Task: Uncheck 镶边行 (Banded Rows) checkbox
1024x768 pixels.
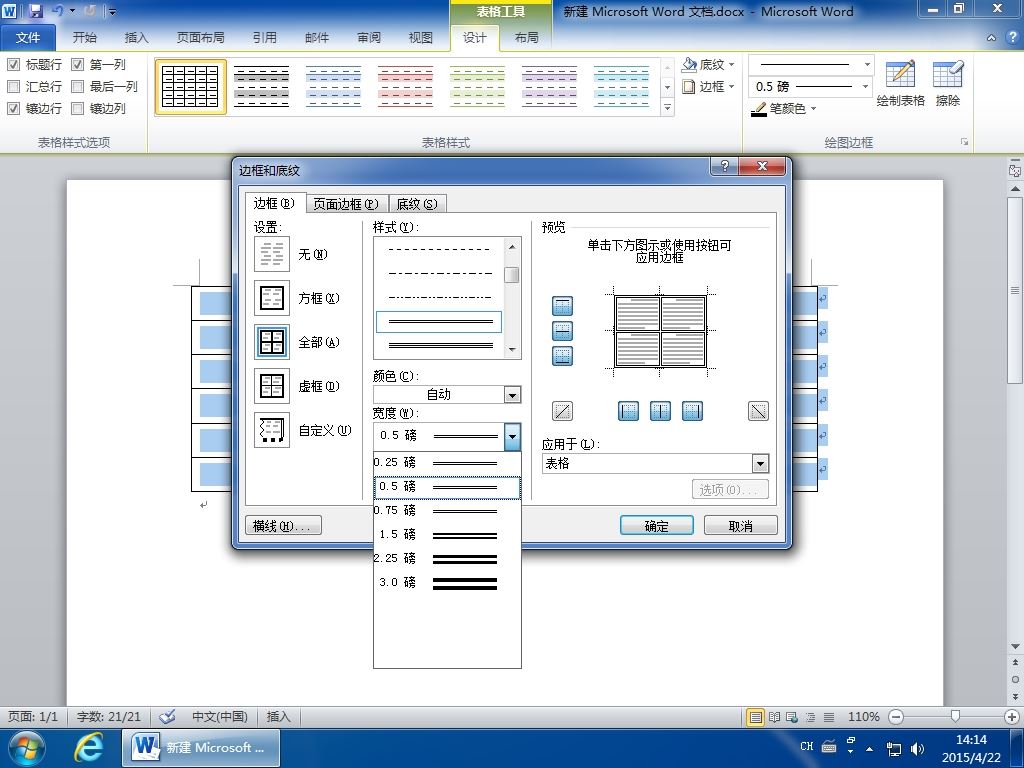Action: [13, 108]
